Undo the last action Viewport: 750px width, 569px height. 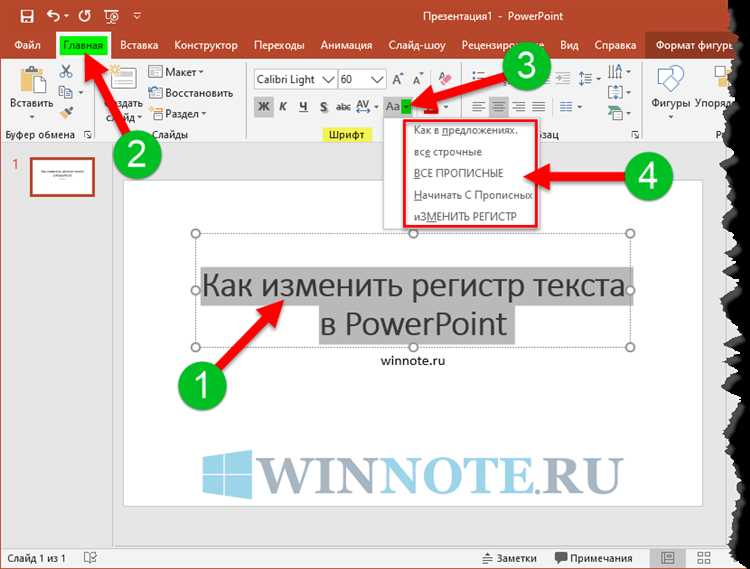(x=53, y=16)
